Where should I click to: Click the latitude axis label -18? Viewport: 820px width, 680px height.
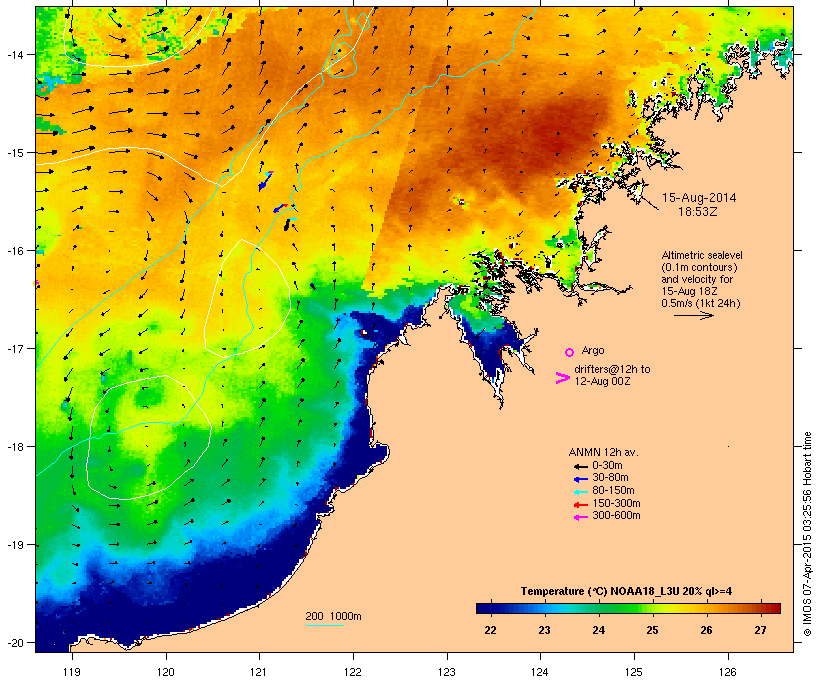click(14, 447)
